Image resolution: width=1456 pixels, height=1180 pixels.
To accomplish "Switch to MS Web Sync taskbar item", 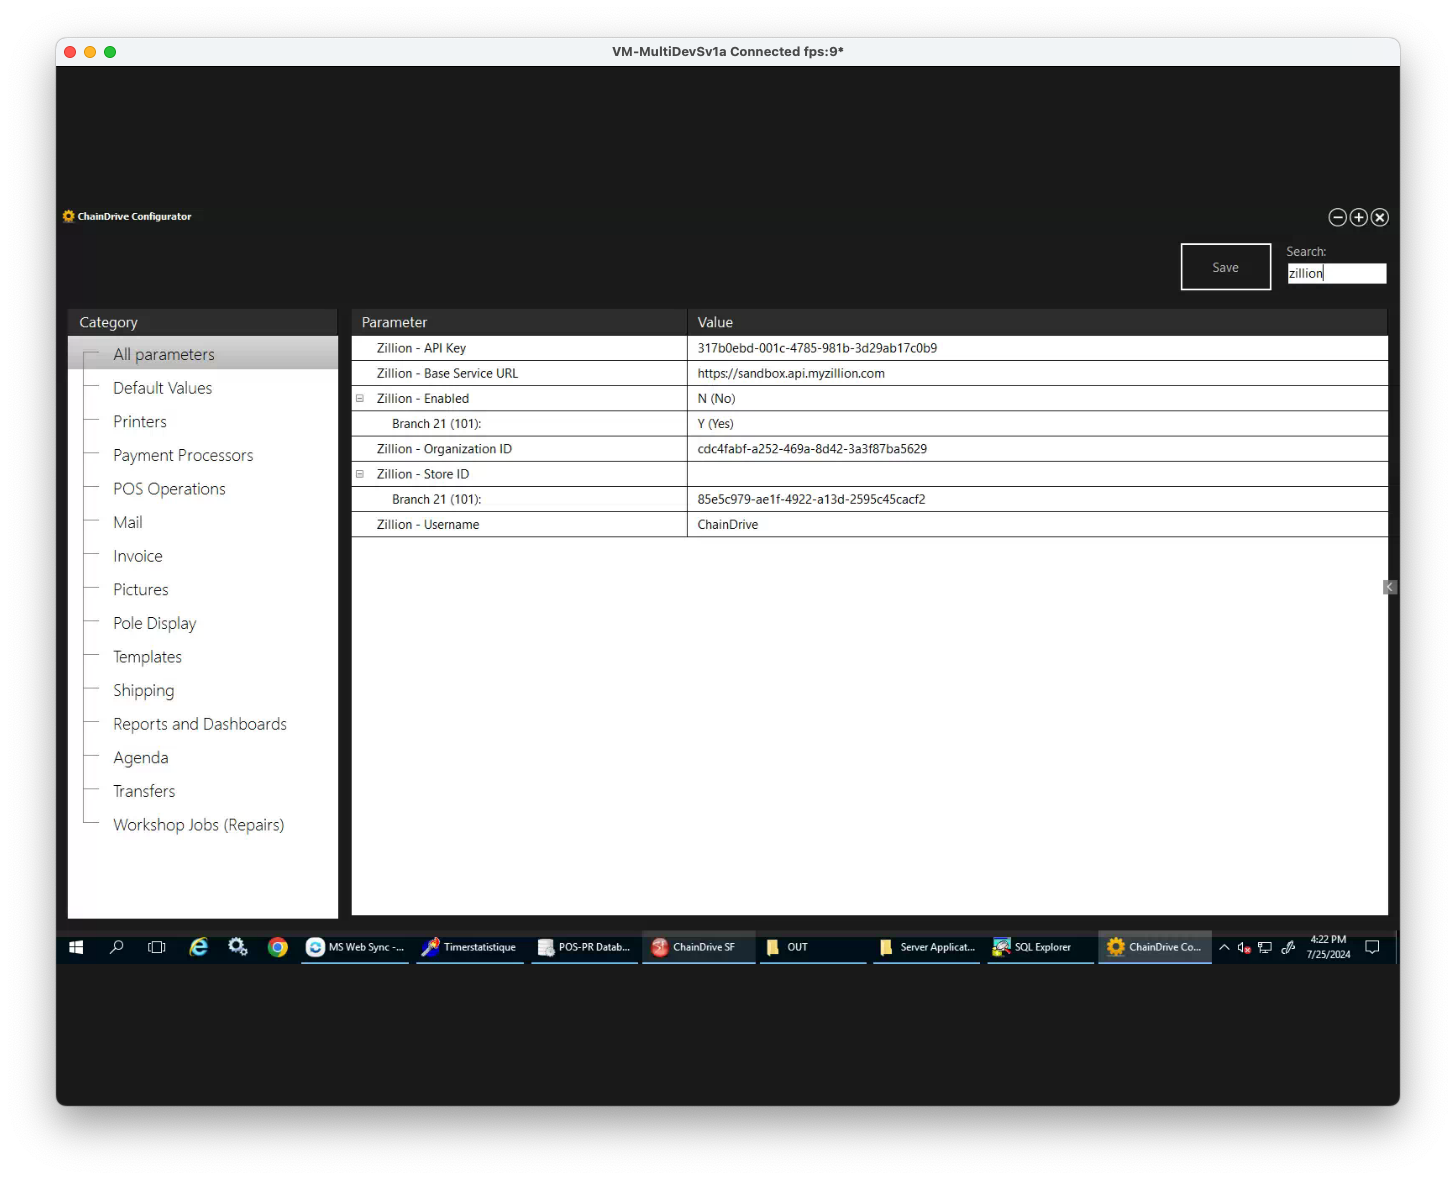I will coord(355,947).
